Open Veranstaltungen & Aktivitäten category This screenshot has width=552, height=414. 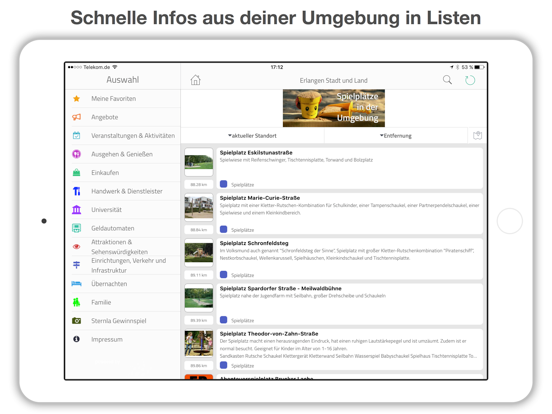[123, 136]
